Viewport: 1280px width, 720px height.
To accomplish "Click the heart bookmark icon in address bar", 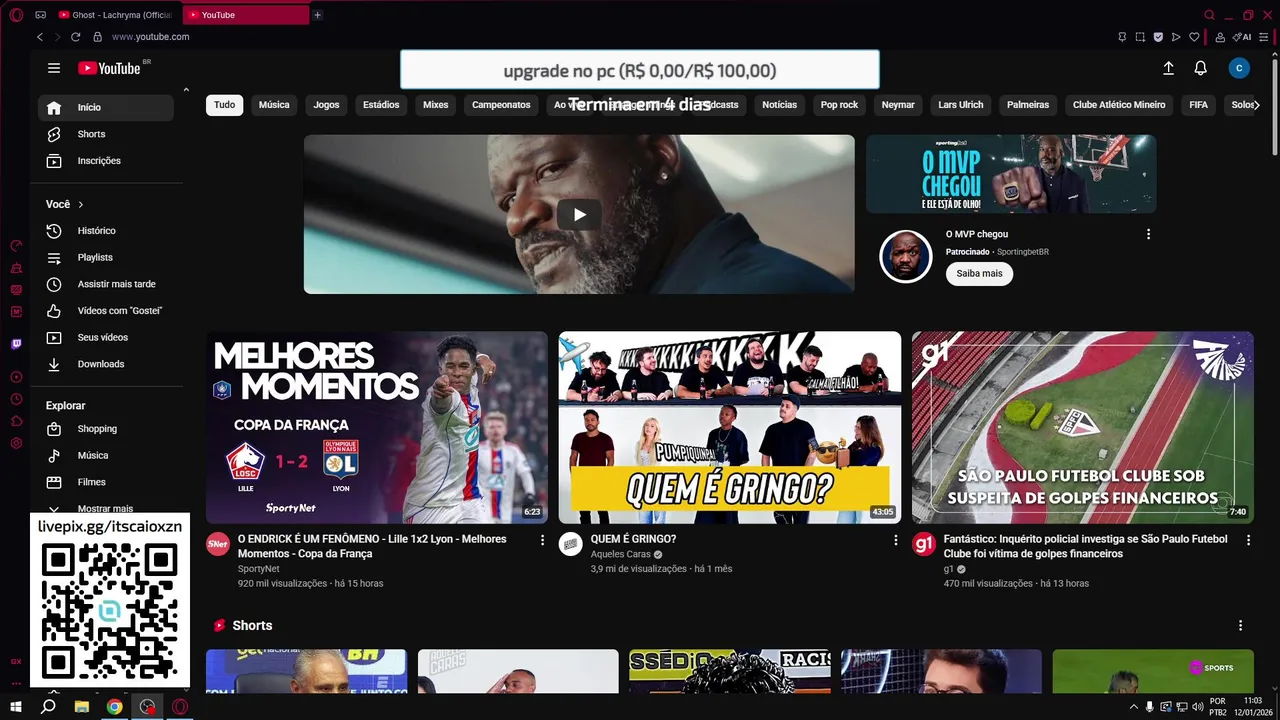I will click(x=1194, y=37).
